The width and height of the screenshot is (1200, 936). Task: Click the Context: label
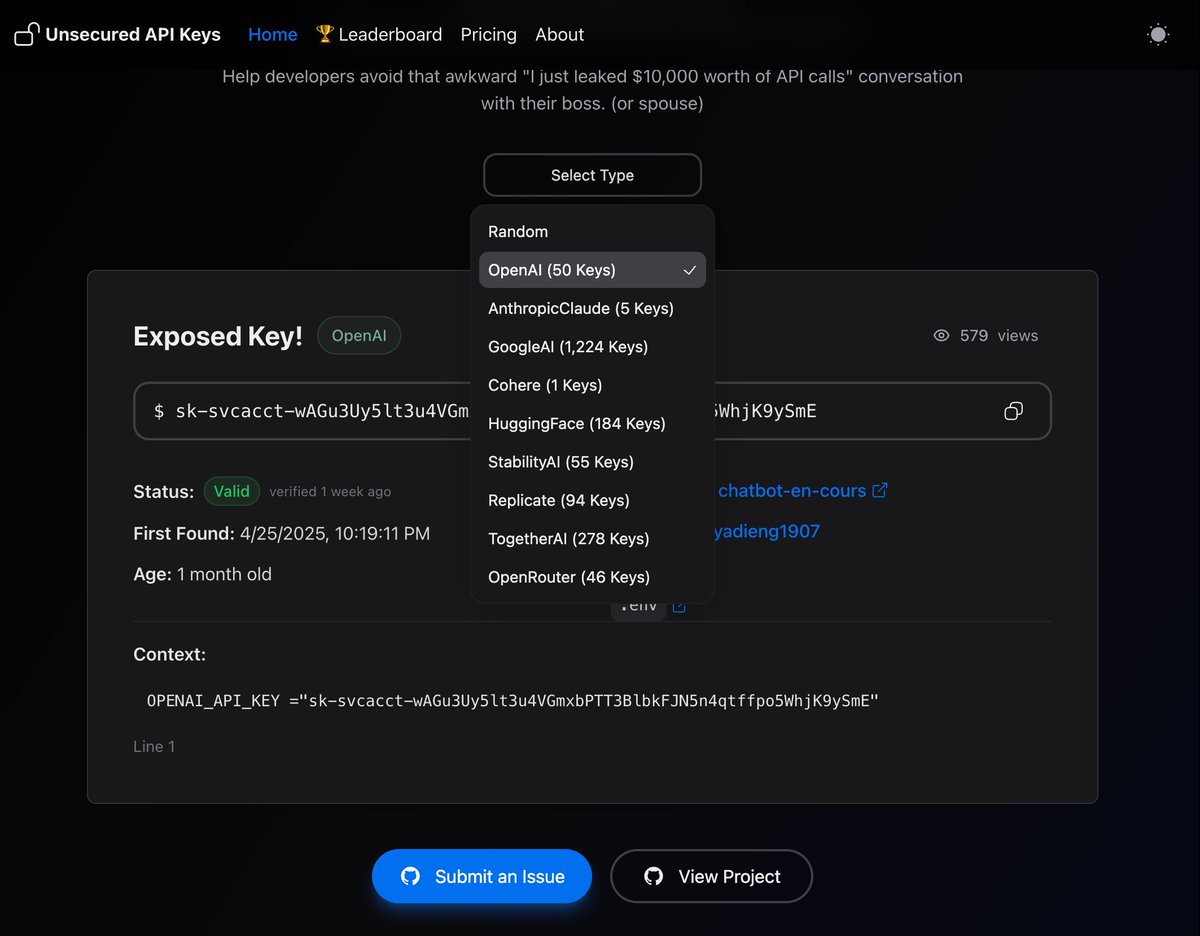point(170,654)
